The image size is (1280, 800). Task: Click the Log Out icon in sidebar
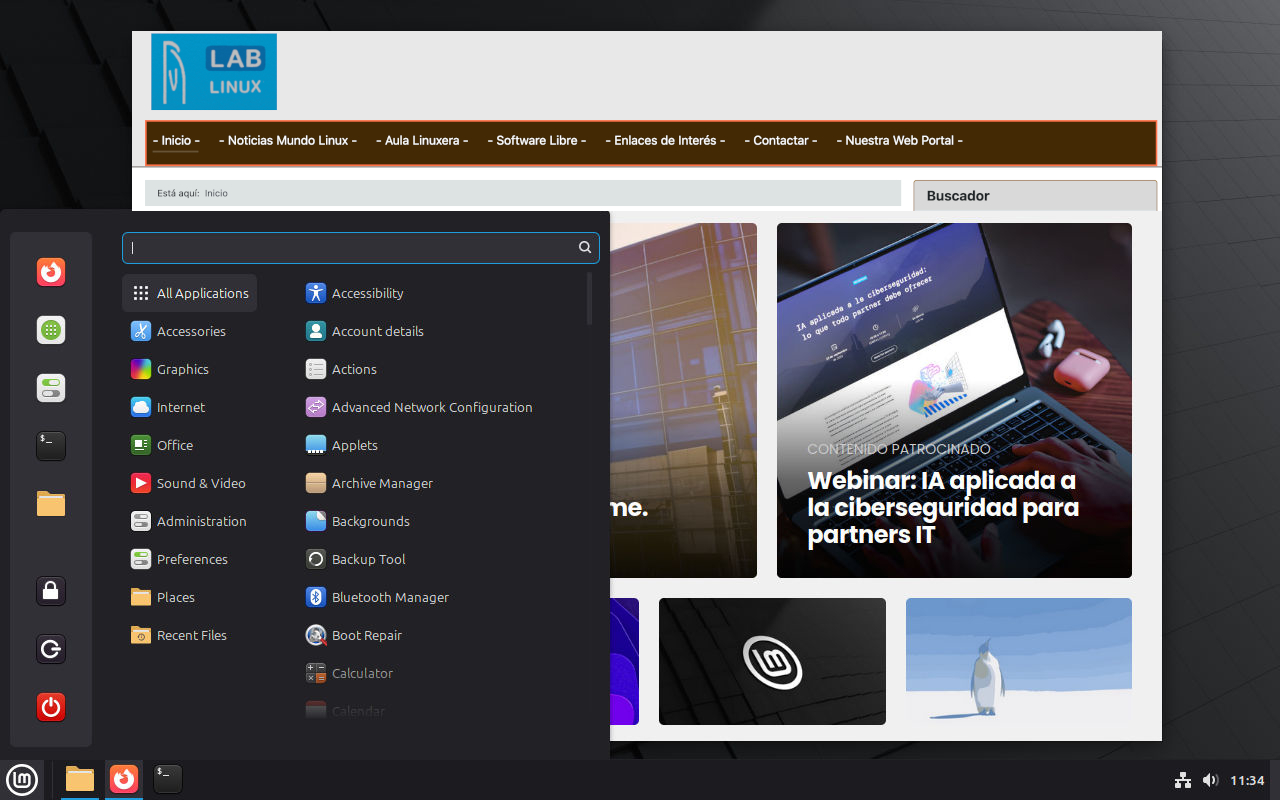(51, 650)
